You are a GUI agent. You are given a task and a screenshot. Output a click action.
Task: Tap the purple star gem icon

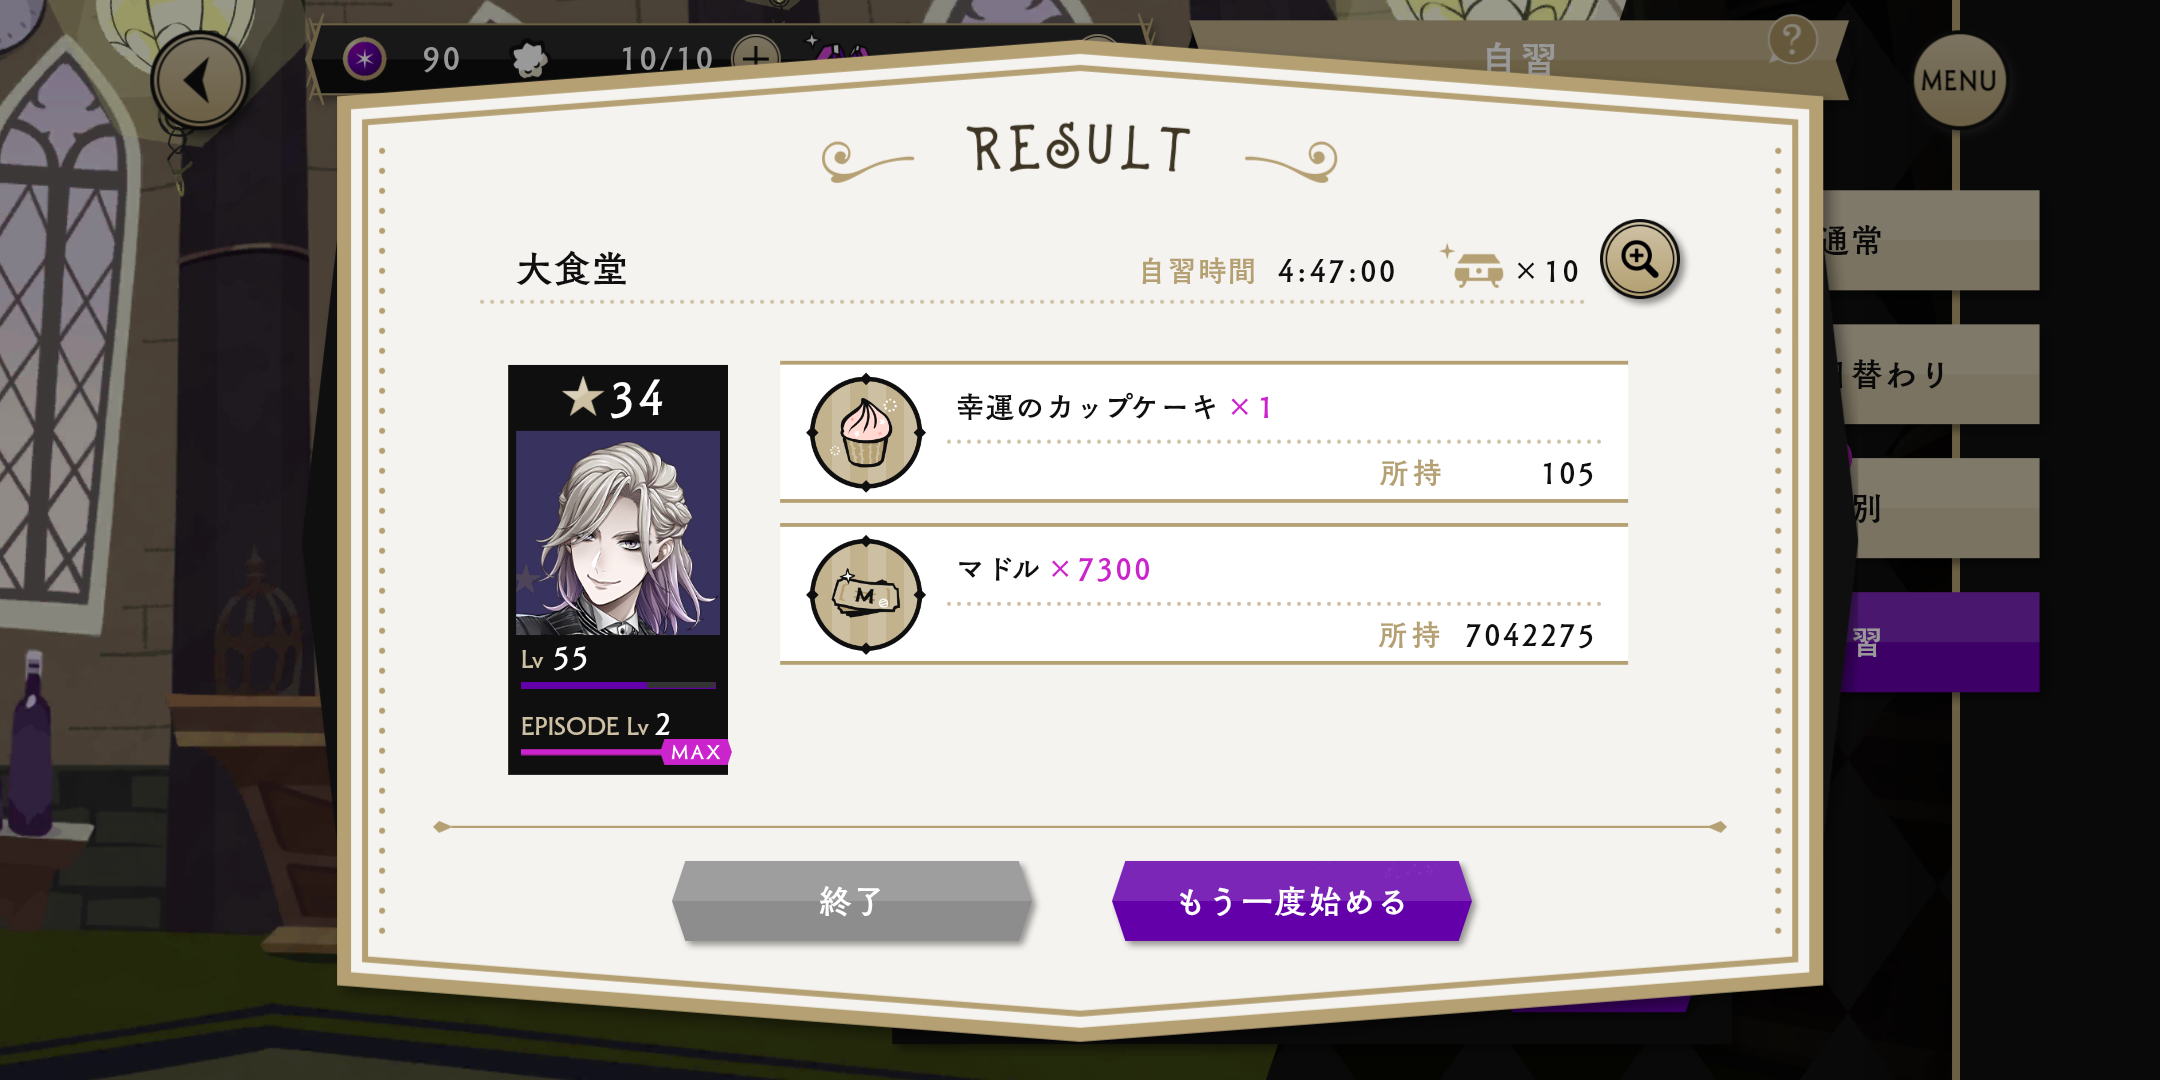click(365, 59)
